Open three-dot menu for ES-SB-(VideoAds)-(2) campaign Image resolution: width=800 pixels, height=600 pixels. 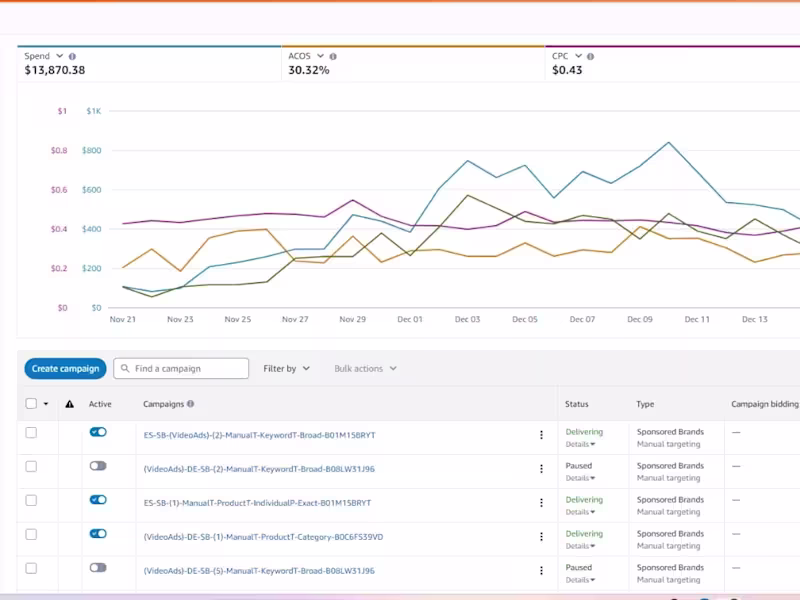coord(541,435)
